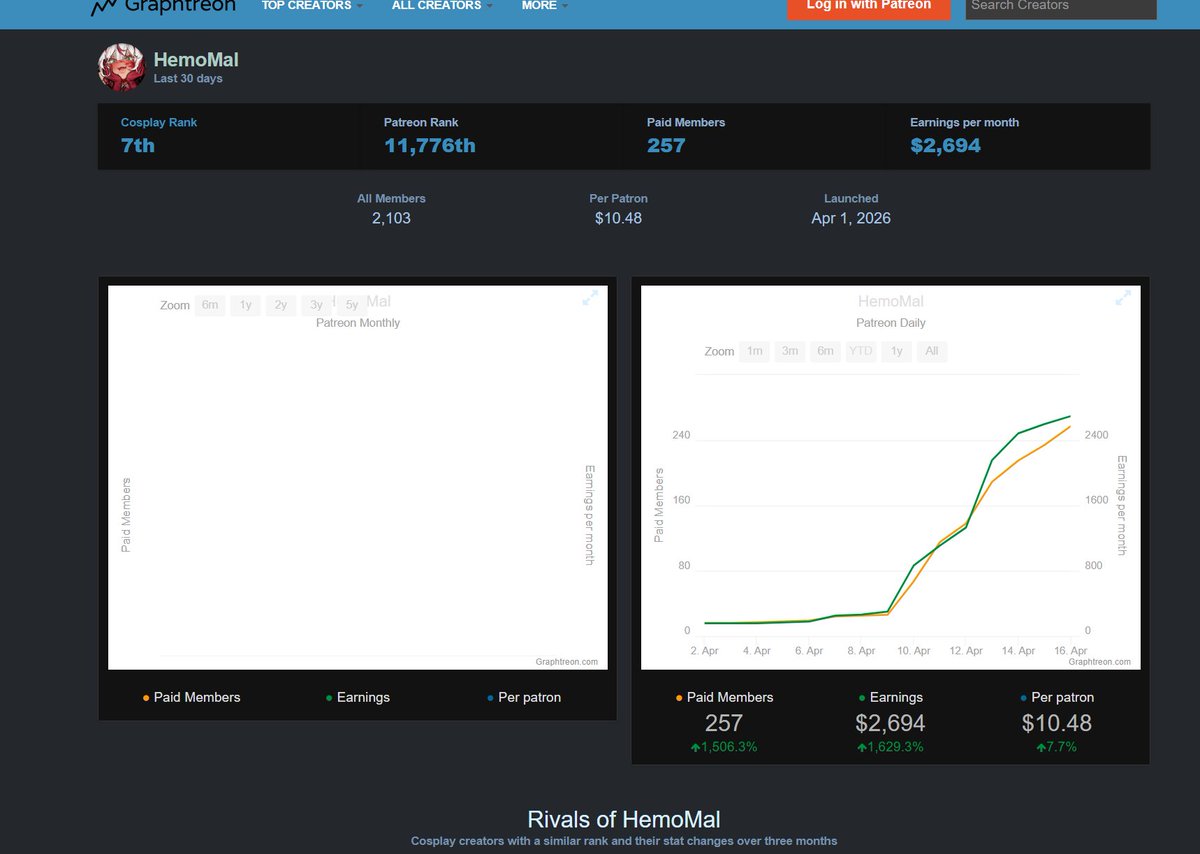Open HemoMal's profile avatar
Image resolution: width=1200 pixels, height=854 pixels.
(122, 68)
